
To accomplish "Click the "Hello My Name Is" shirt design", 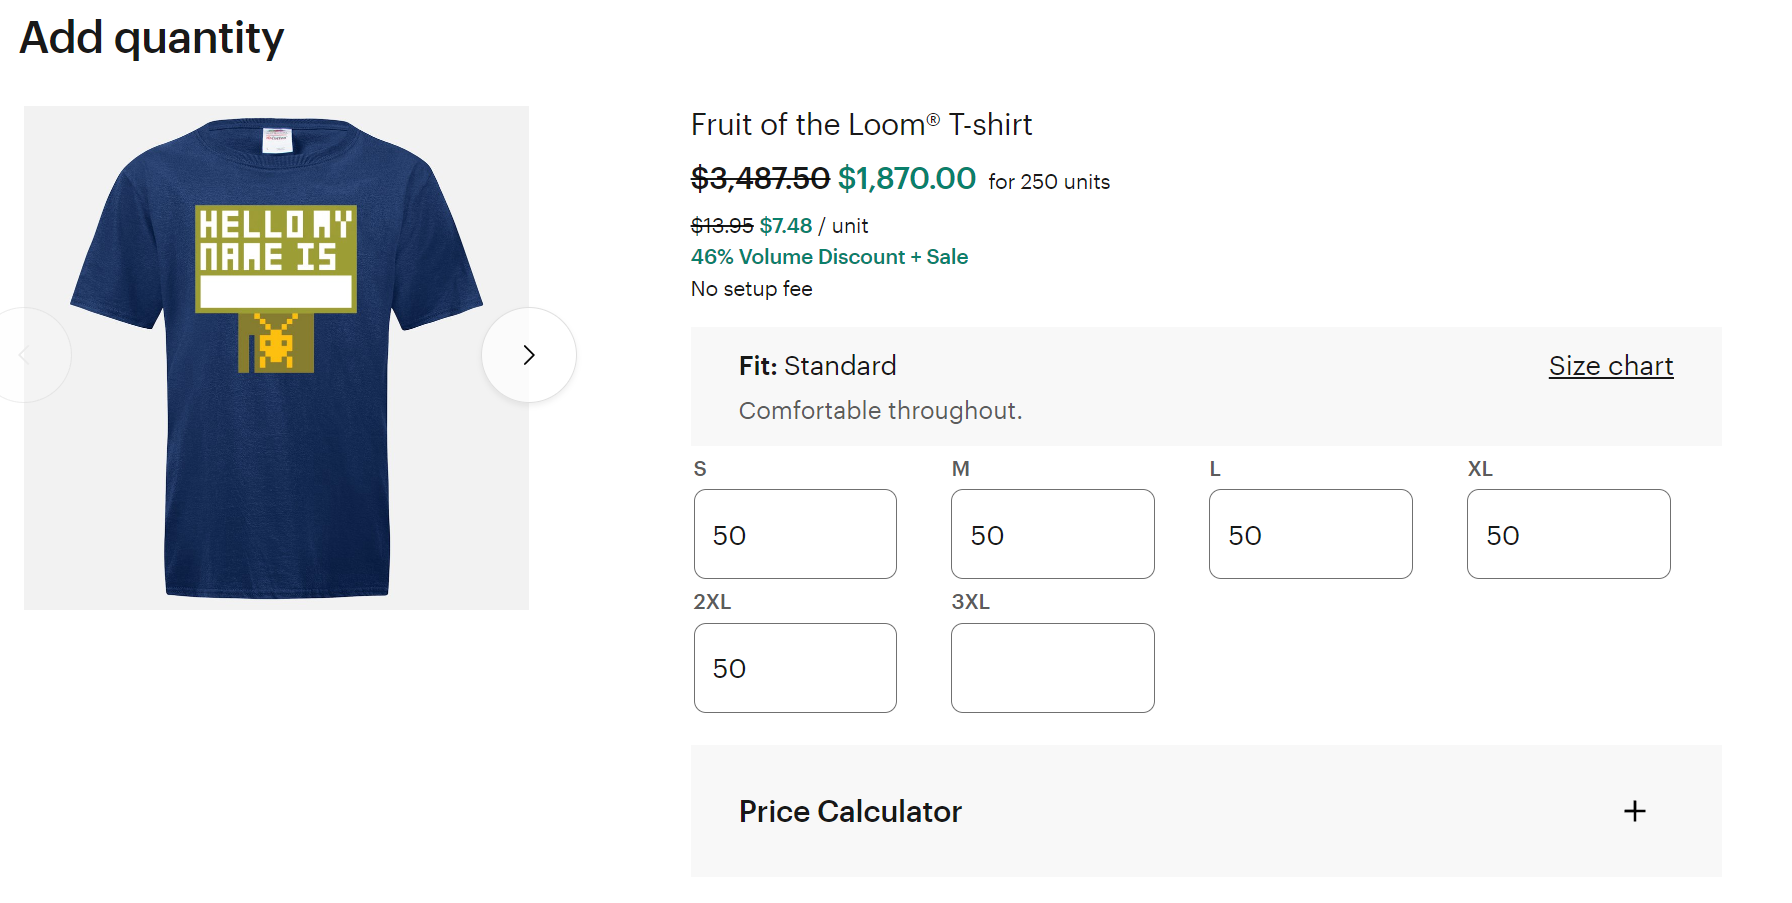I will click(x=275, y=260).
